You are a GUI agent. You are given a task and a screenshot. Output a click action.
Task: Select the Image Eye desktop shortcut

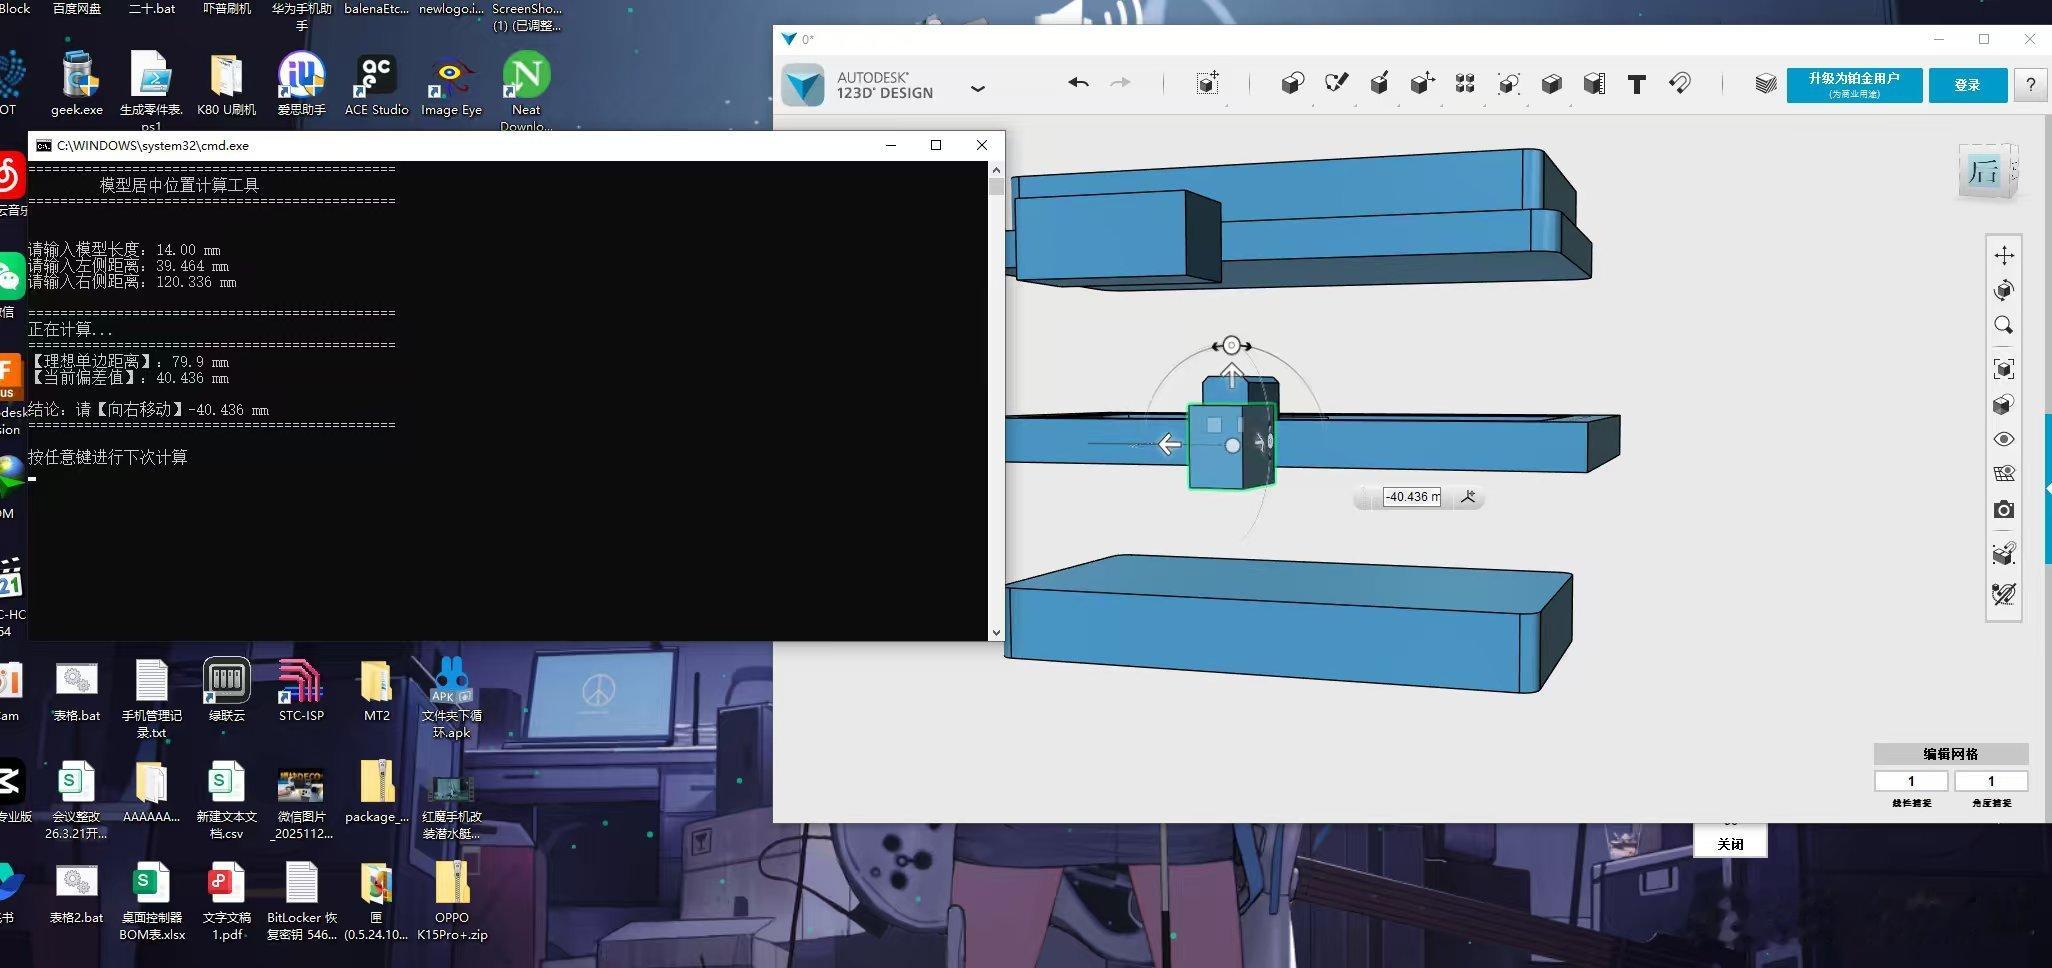[451, 84]
